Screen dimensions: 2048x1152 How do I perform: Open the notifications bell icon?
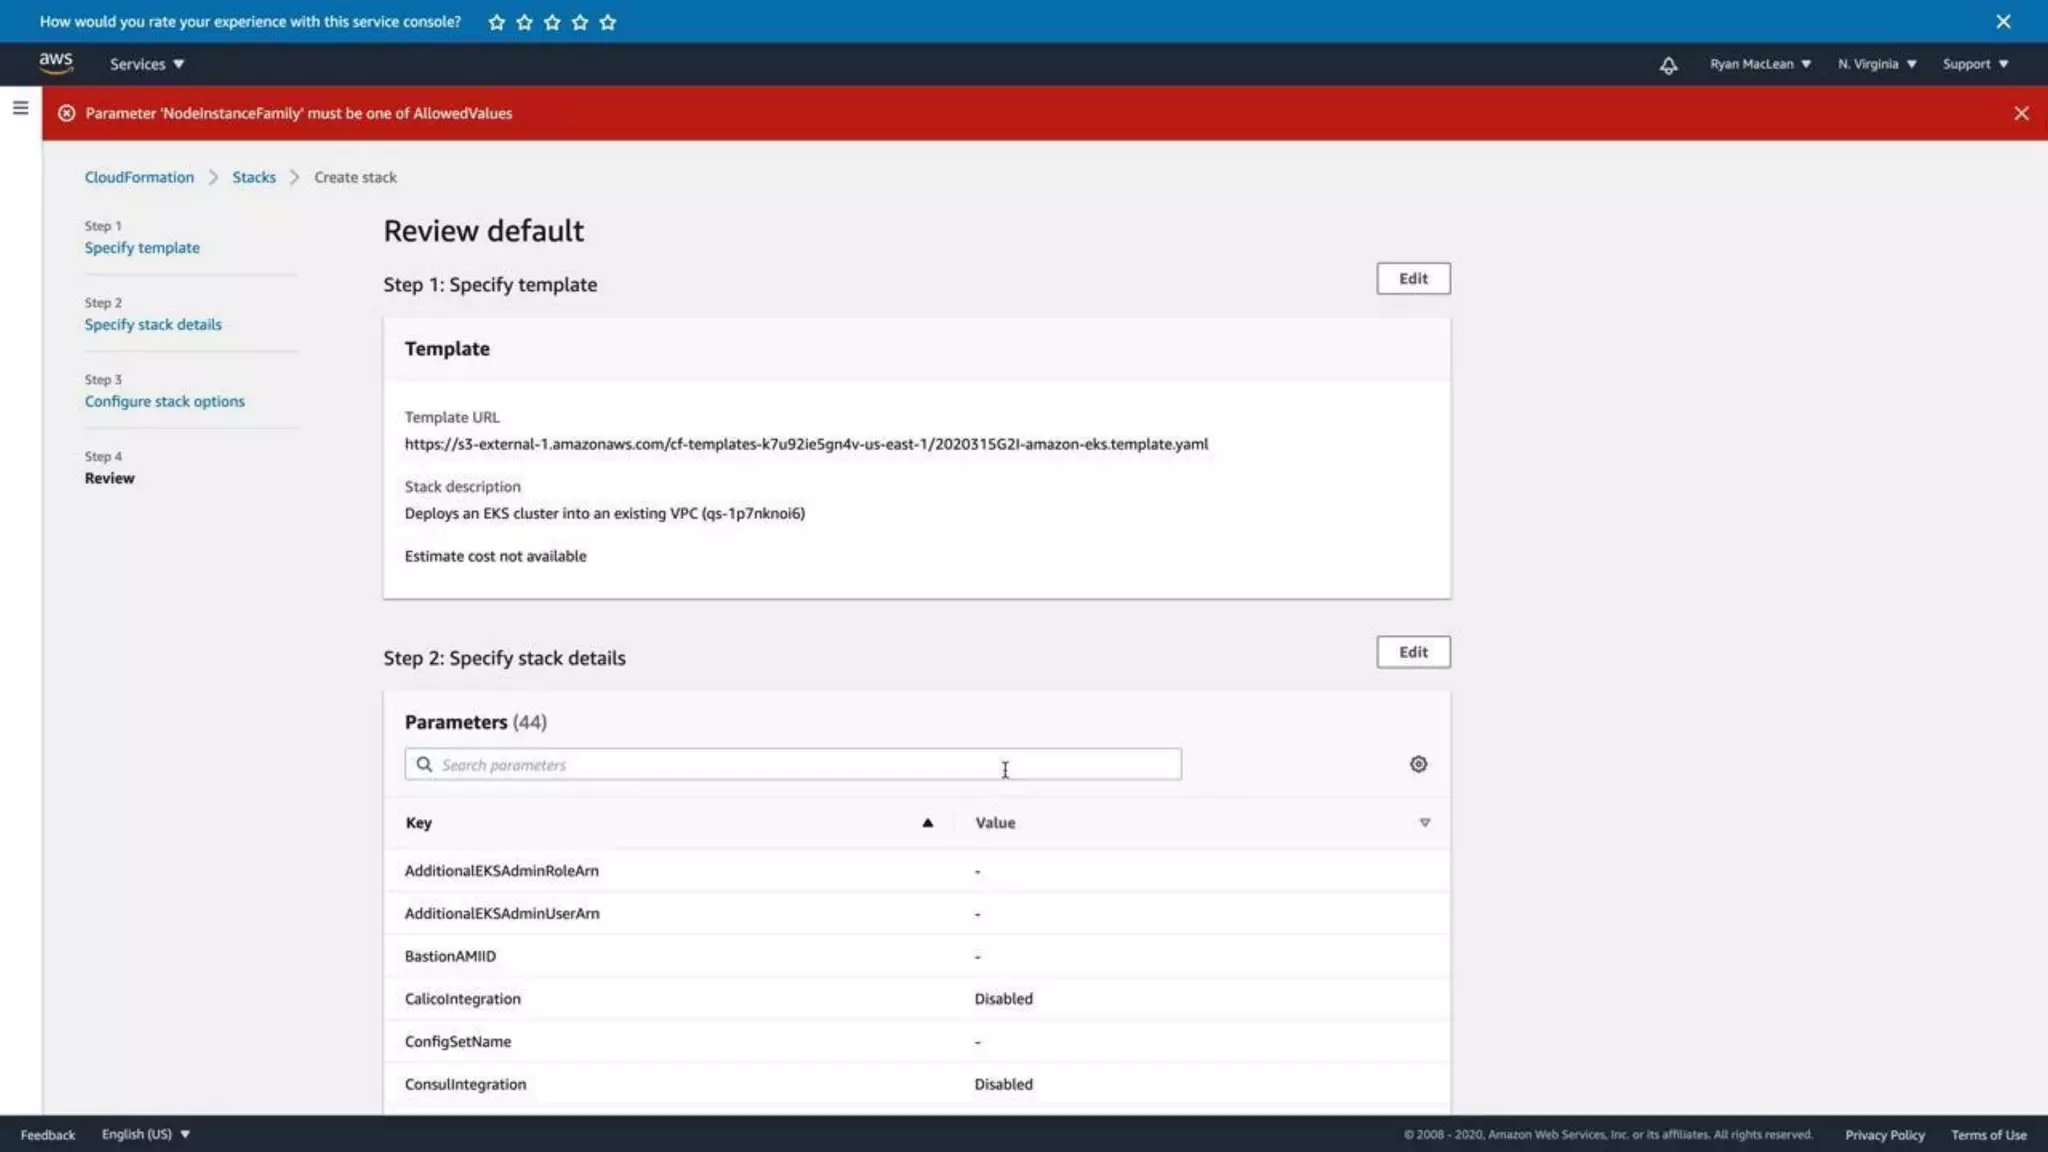[1668, 65]
